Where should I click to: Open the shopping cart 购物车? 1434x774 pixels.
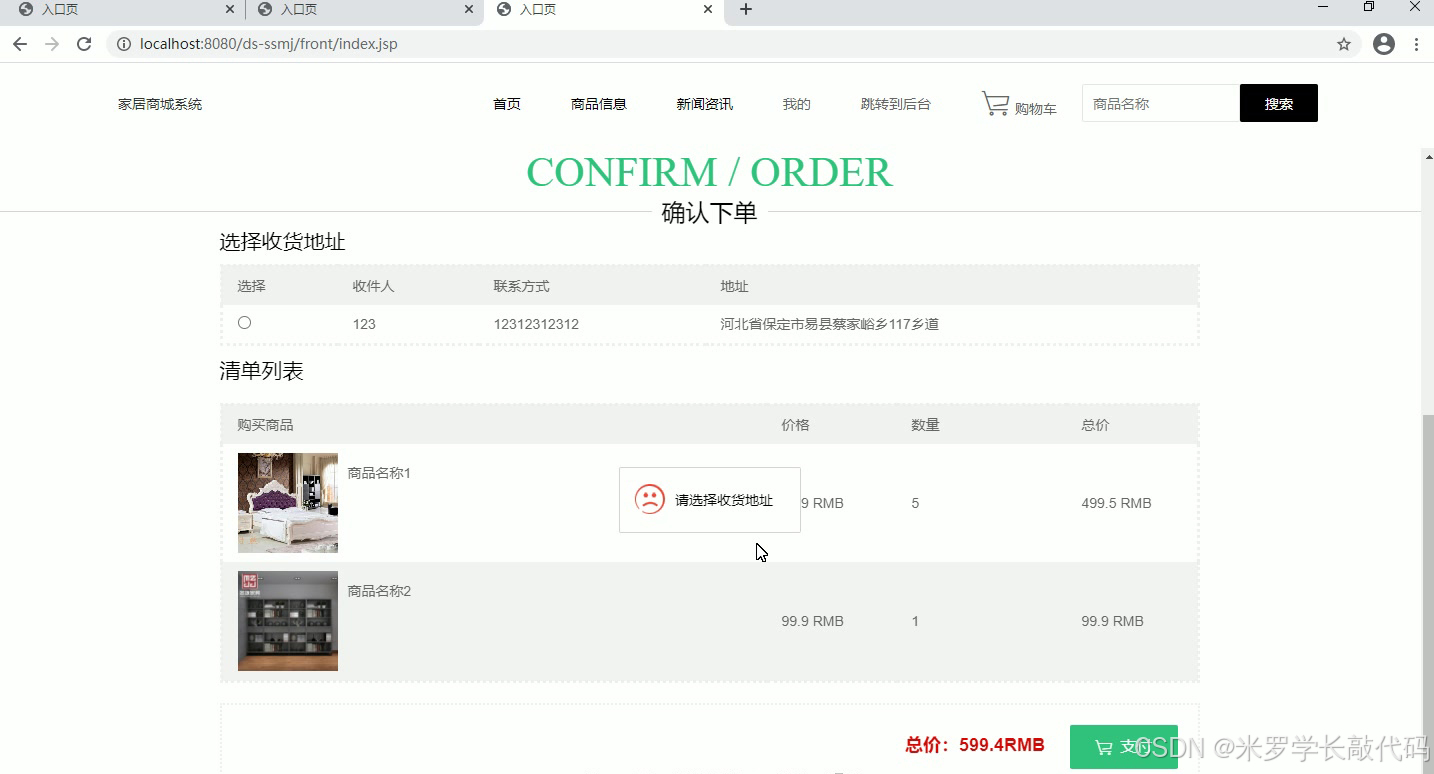click(1018, 104)
